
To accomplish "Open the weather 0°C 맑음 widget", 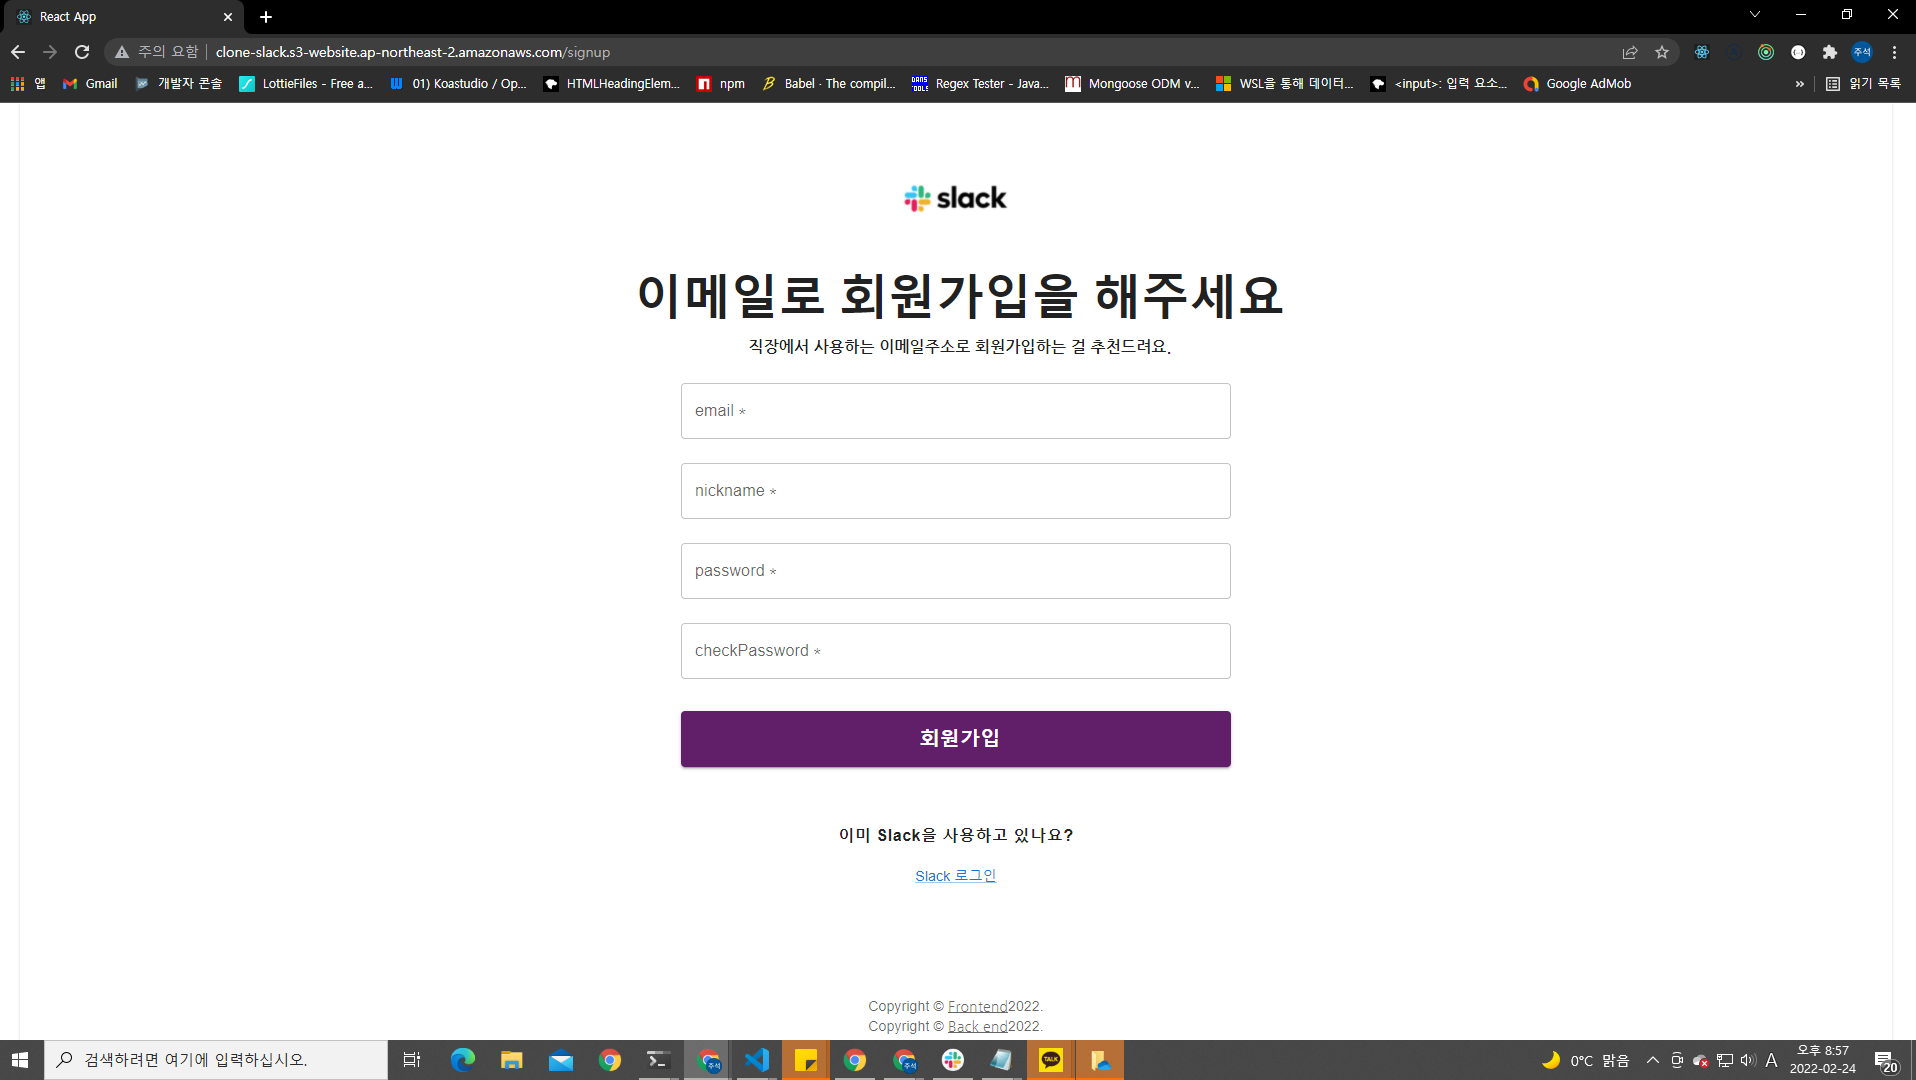I will [1585, 1060].
